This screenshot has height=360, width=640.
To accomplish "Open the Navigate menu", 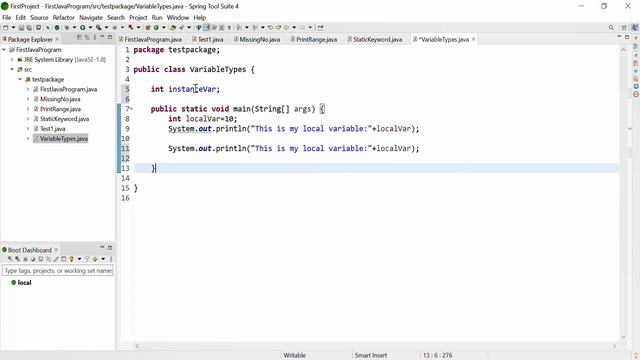I will [x=91, y=18].
